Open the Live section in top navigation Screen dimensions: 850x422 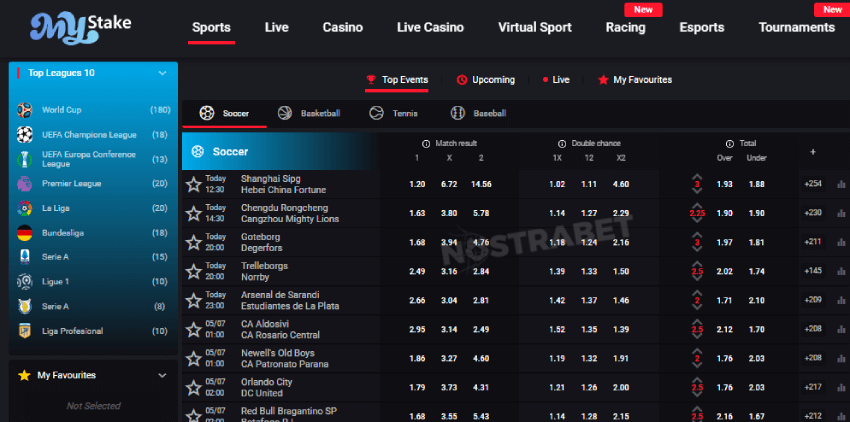(x=276, y=28)
